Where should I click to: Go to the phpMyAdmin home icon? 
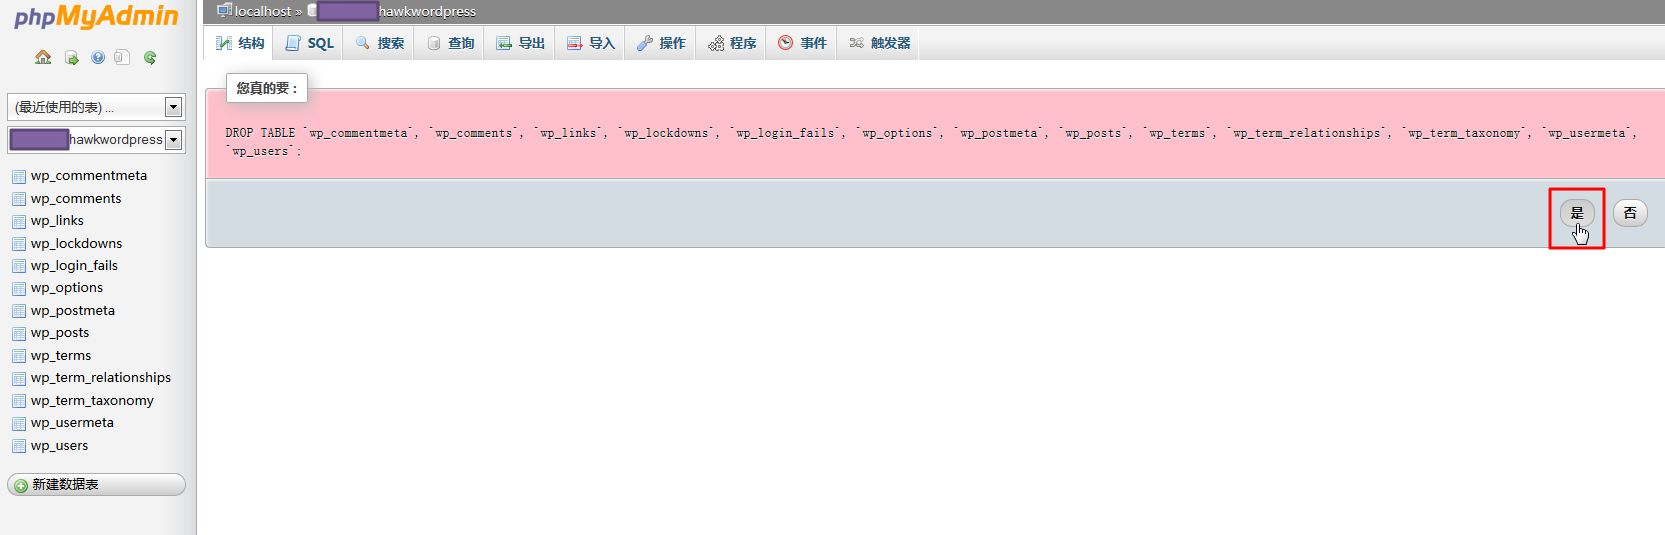[43, 57]
